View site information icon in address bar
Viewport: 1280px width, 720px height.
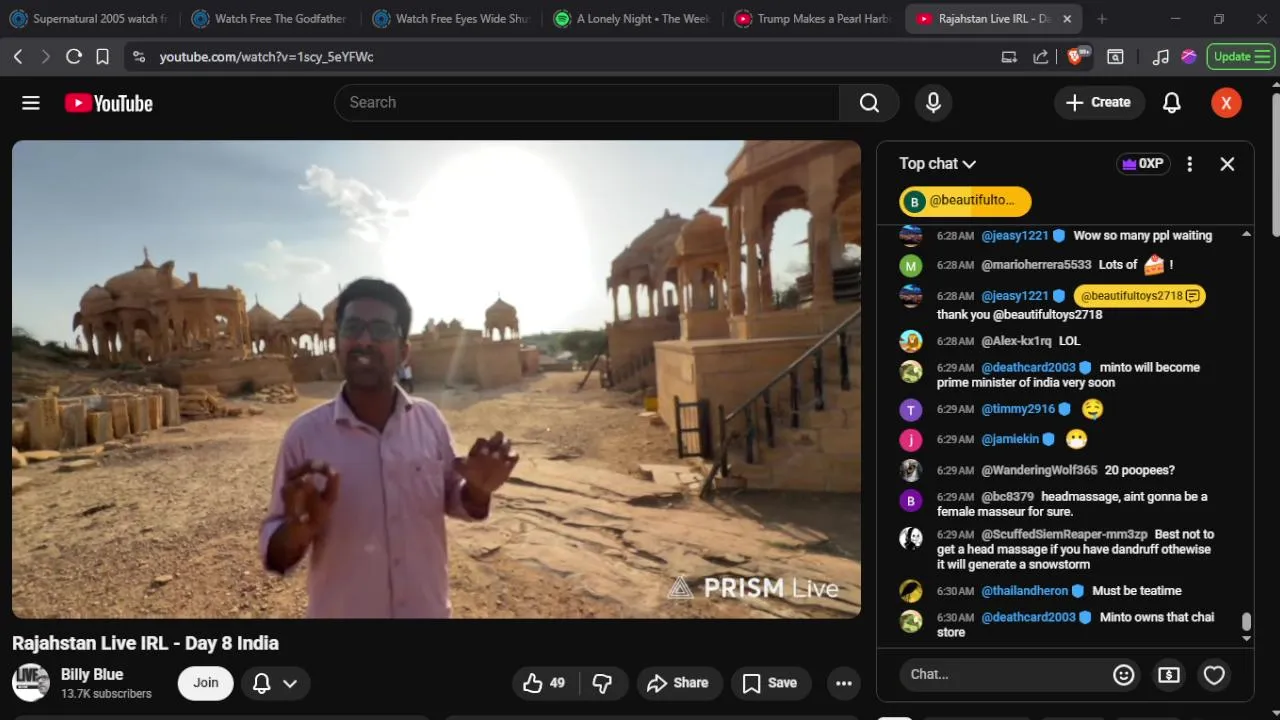pyautogui.click(x=138, y=57)
